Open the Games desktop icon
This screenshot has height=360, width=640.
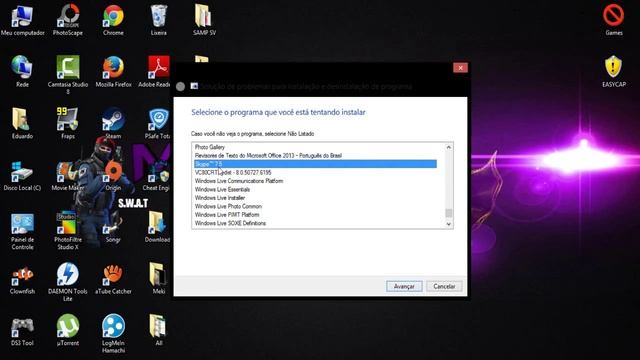click(613, 20)
